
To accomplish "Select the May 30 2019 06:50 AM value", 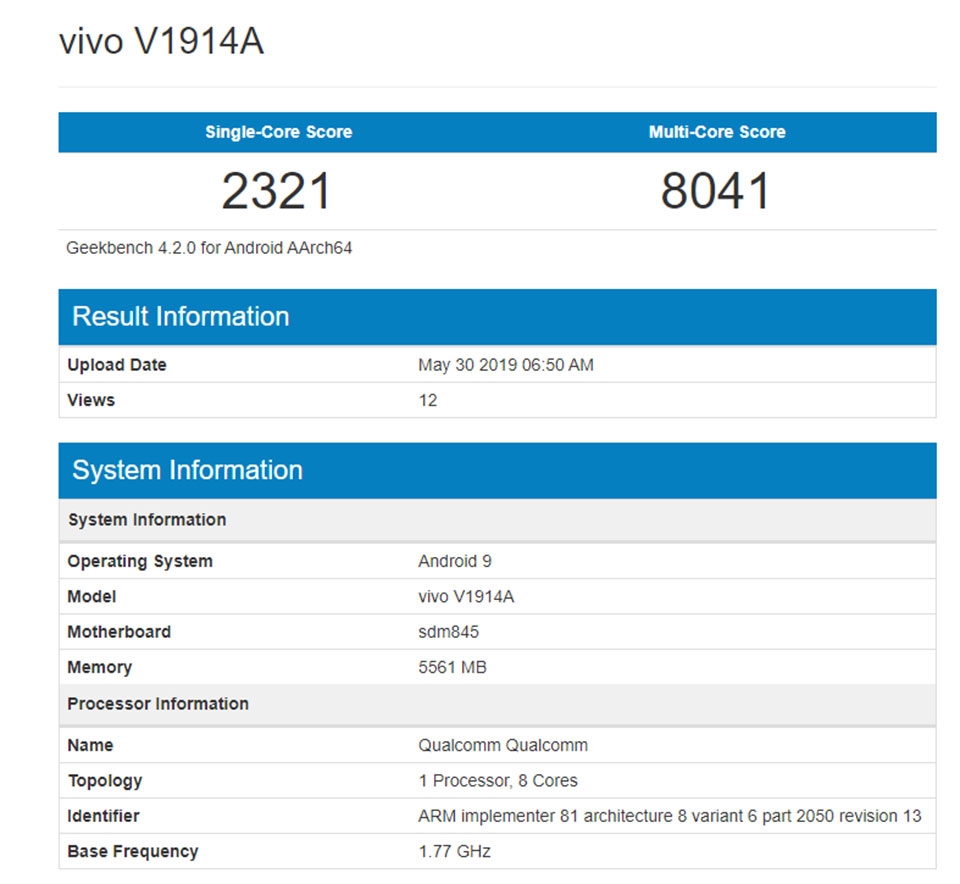I will click(x=506, y=365).
